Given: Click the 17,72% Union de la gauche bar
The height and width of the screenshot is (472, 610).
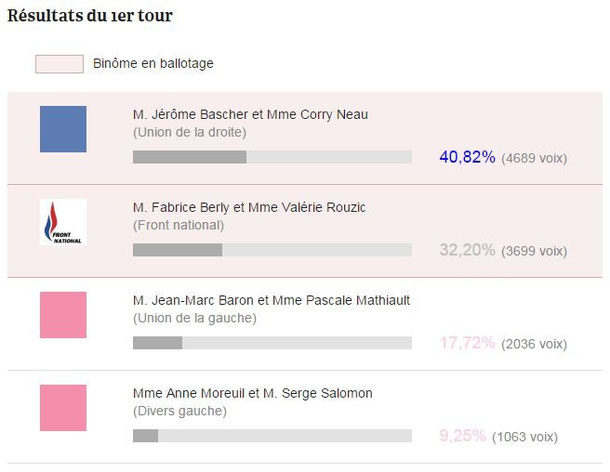Looking at the screenshot, I should point(272,343).
